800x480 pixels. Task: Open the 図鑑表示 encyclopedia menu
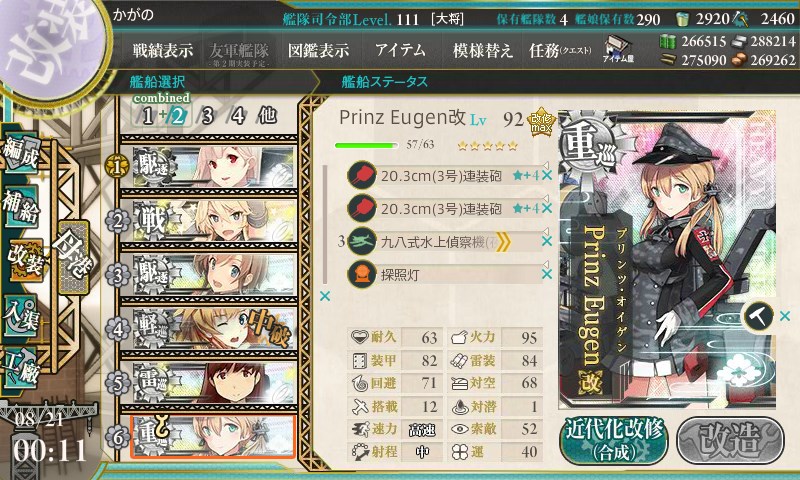point(318,50)
